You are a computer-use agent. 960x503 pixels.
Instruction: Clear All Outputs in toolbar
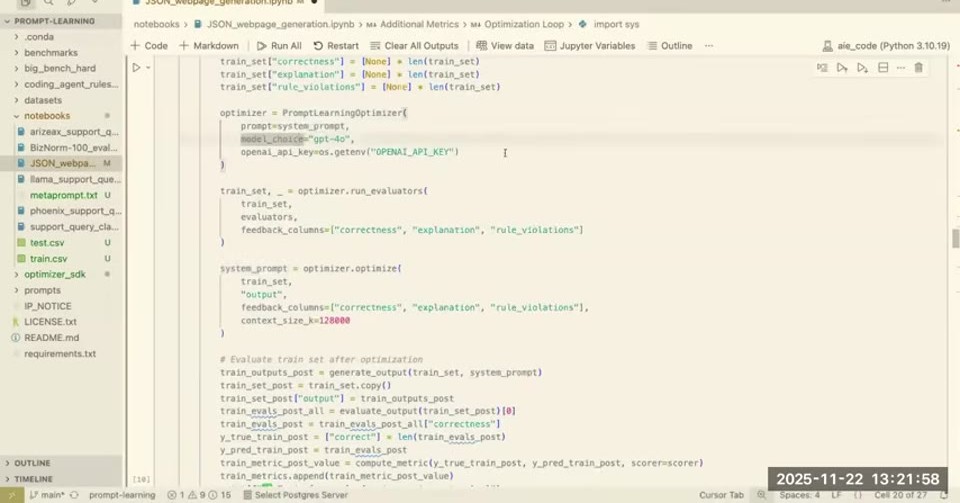[414, 46]
